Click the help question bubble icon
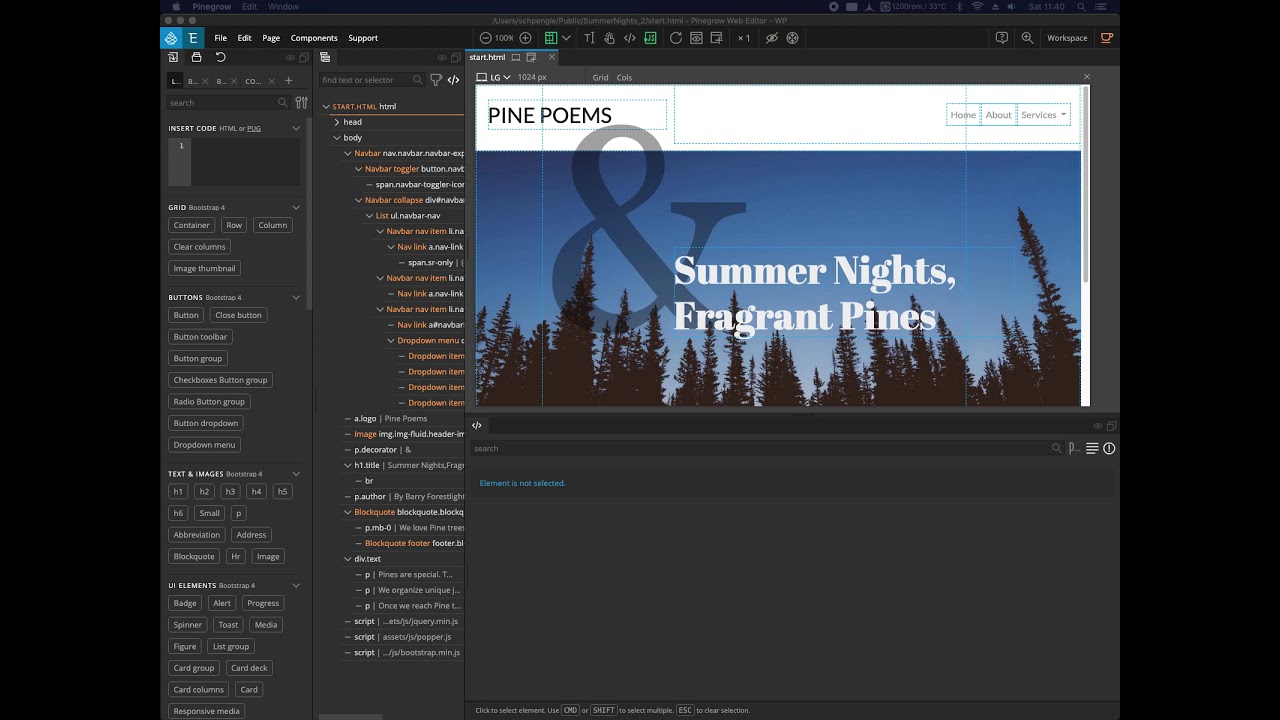This screenshot has height=720, width=1280. 1002,38
